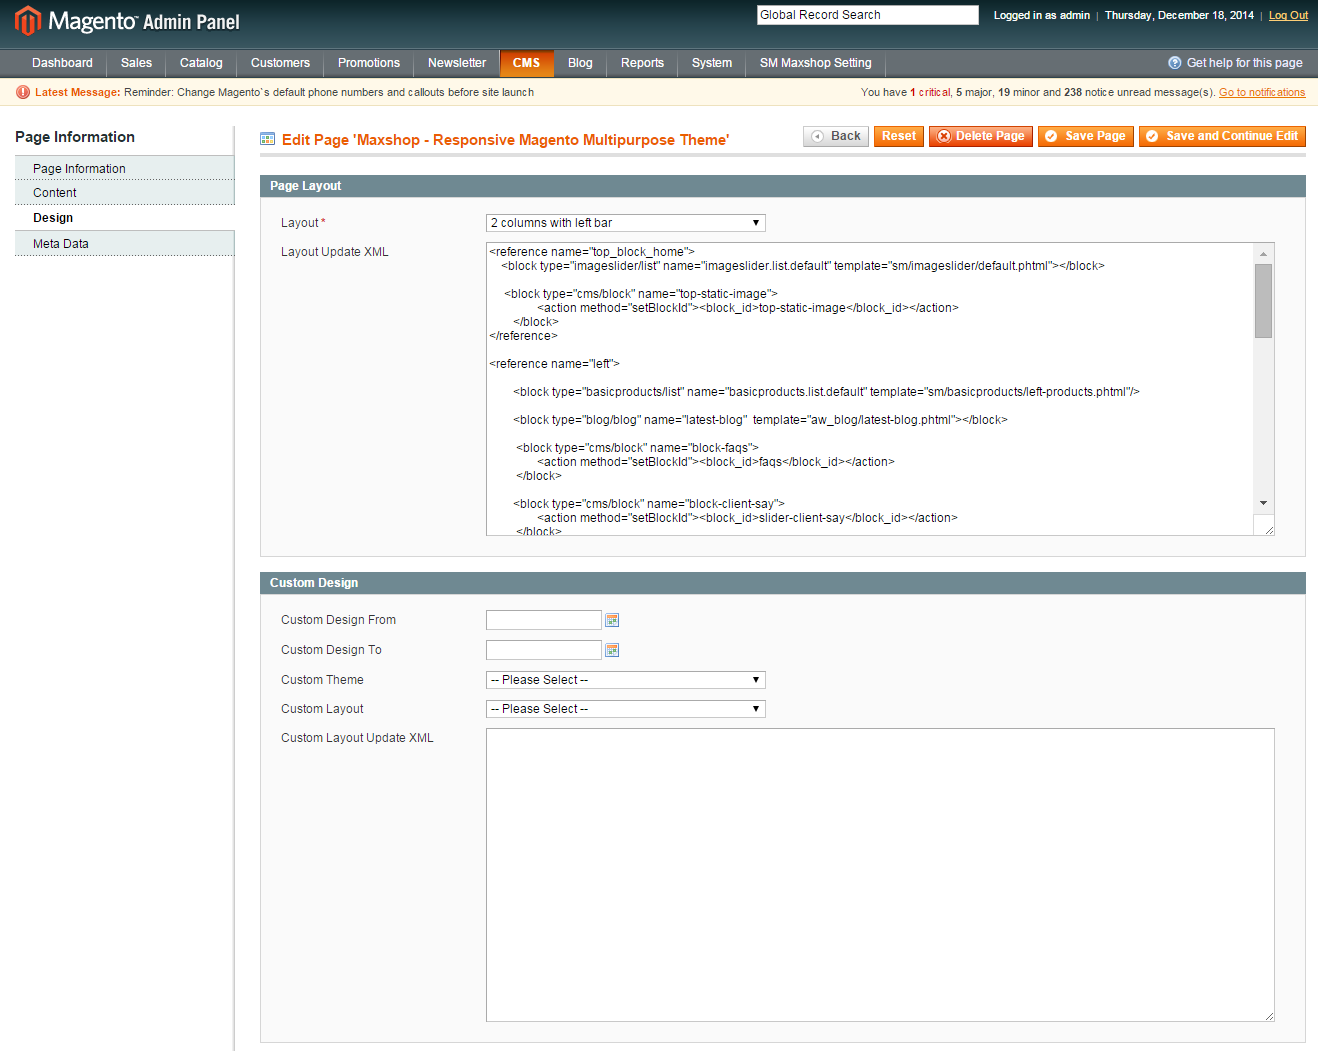Switch to the Content tab
Viewport: 1318px width, 1051px height.
124,193
